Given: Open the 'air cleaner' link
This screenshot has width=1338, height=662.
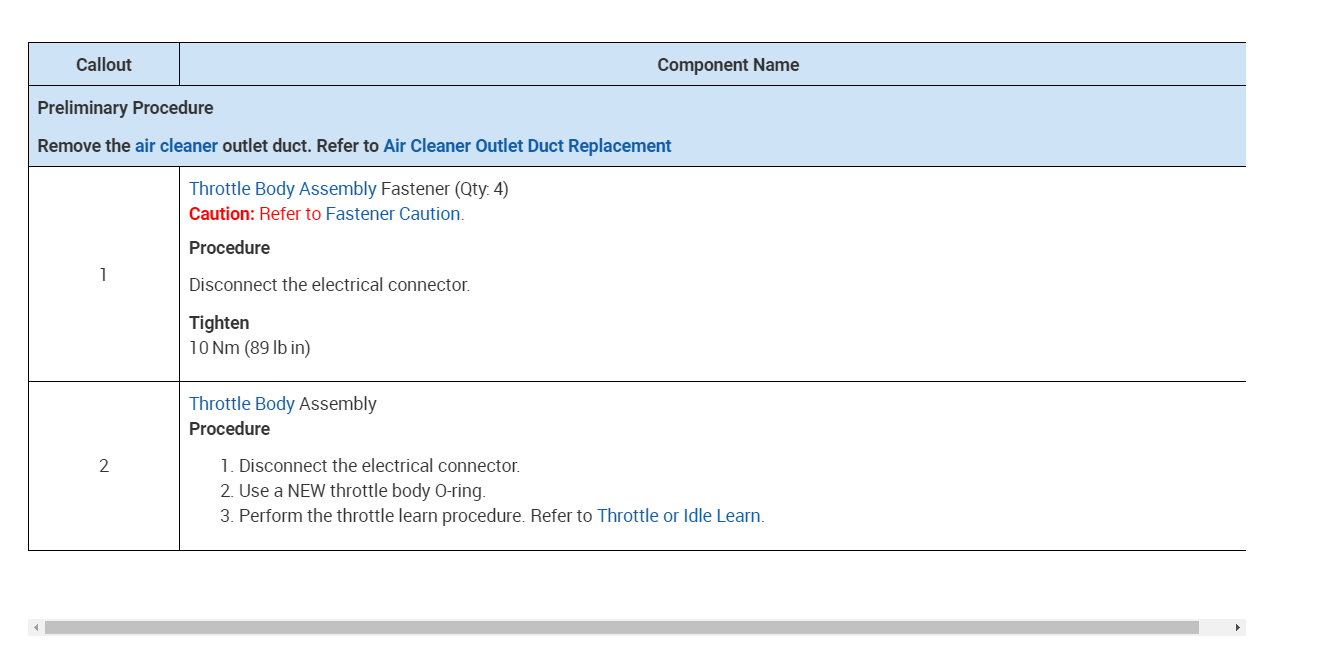Looking at the screenshot, I should (x=176, y=146).
